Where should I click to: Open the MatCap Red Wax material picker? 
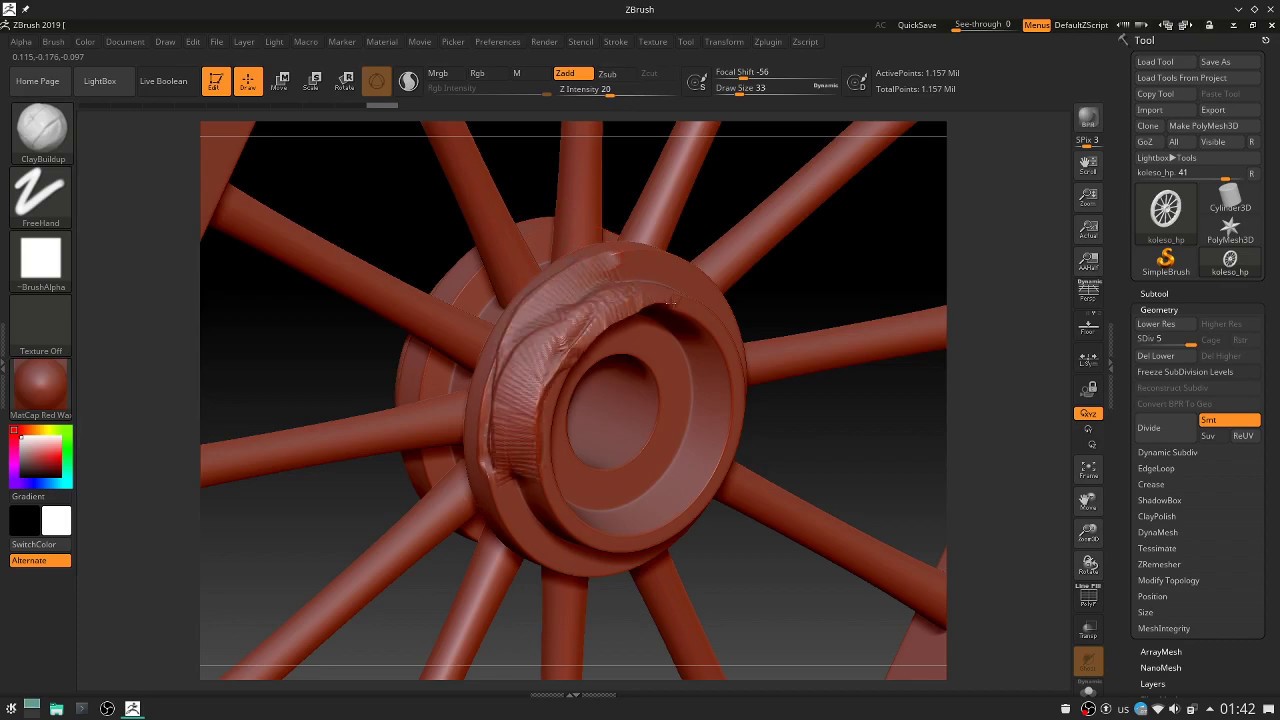coord(42,389)
